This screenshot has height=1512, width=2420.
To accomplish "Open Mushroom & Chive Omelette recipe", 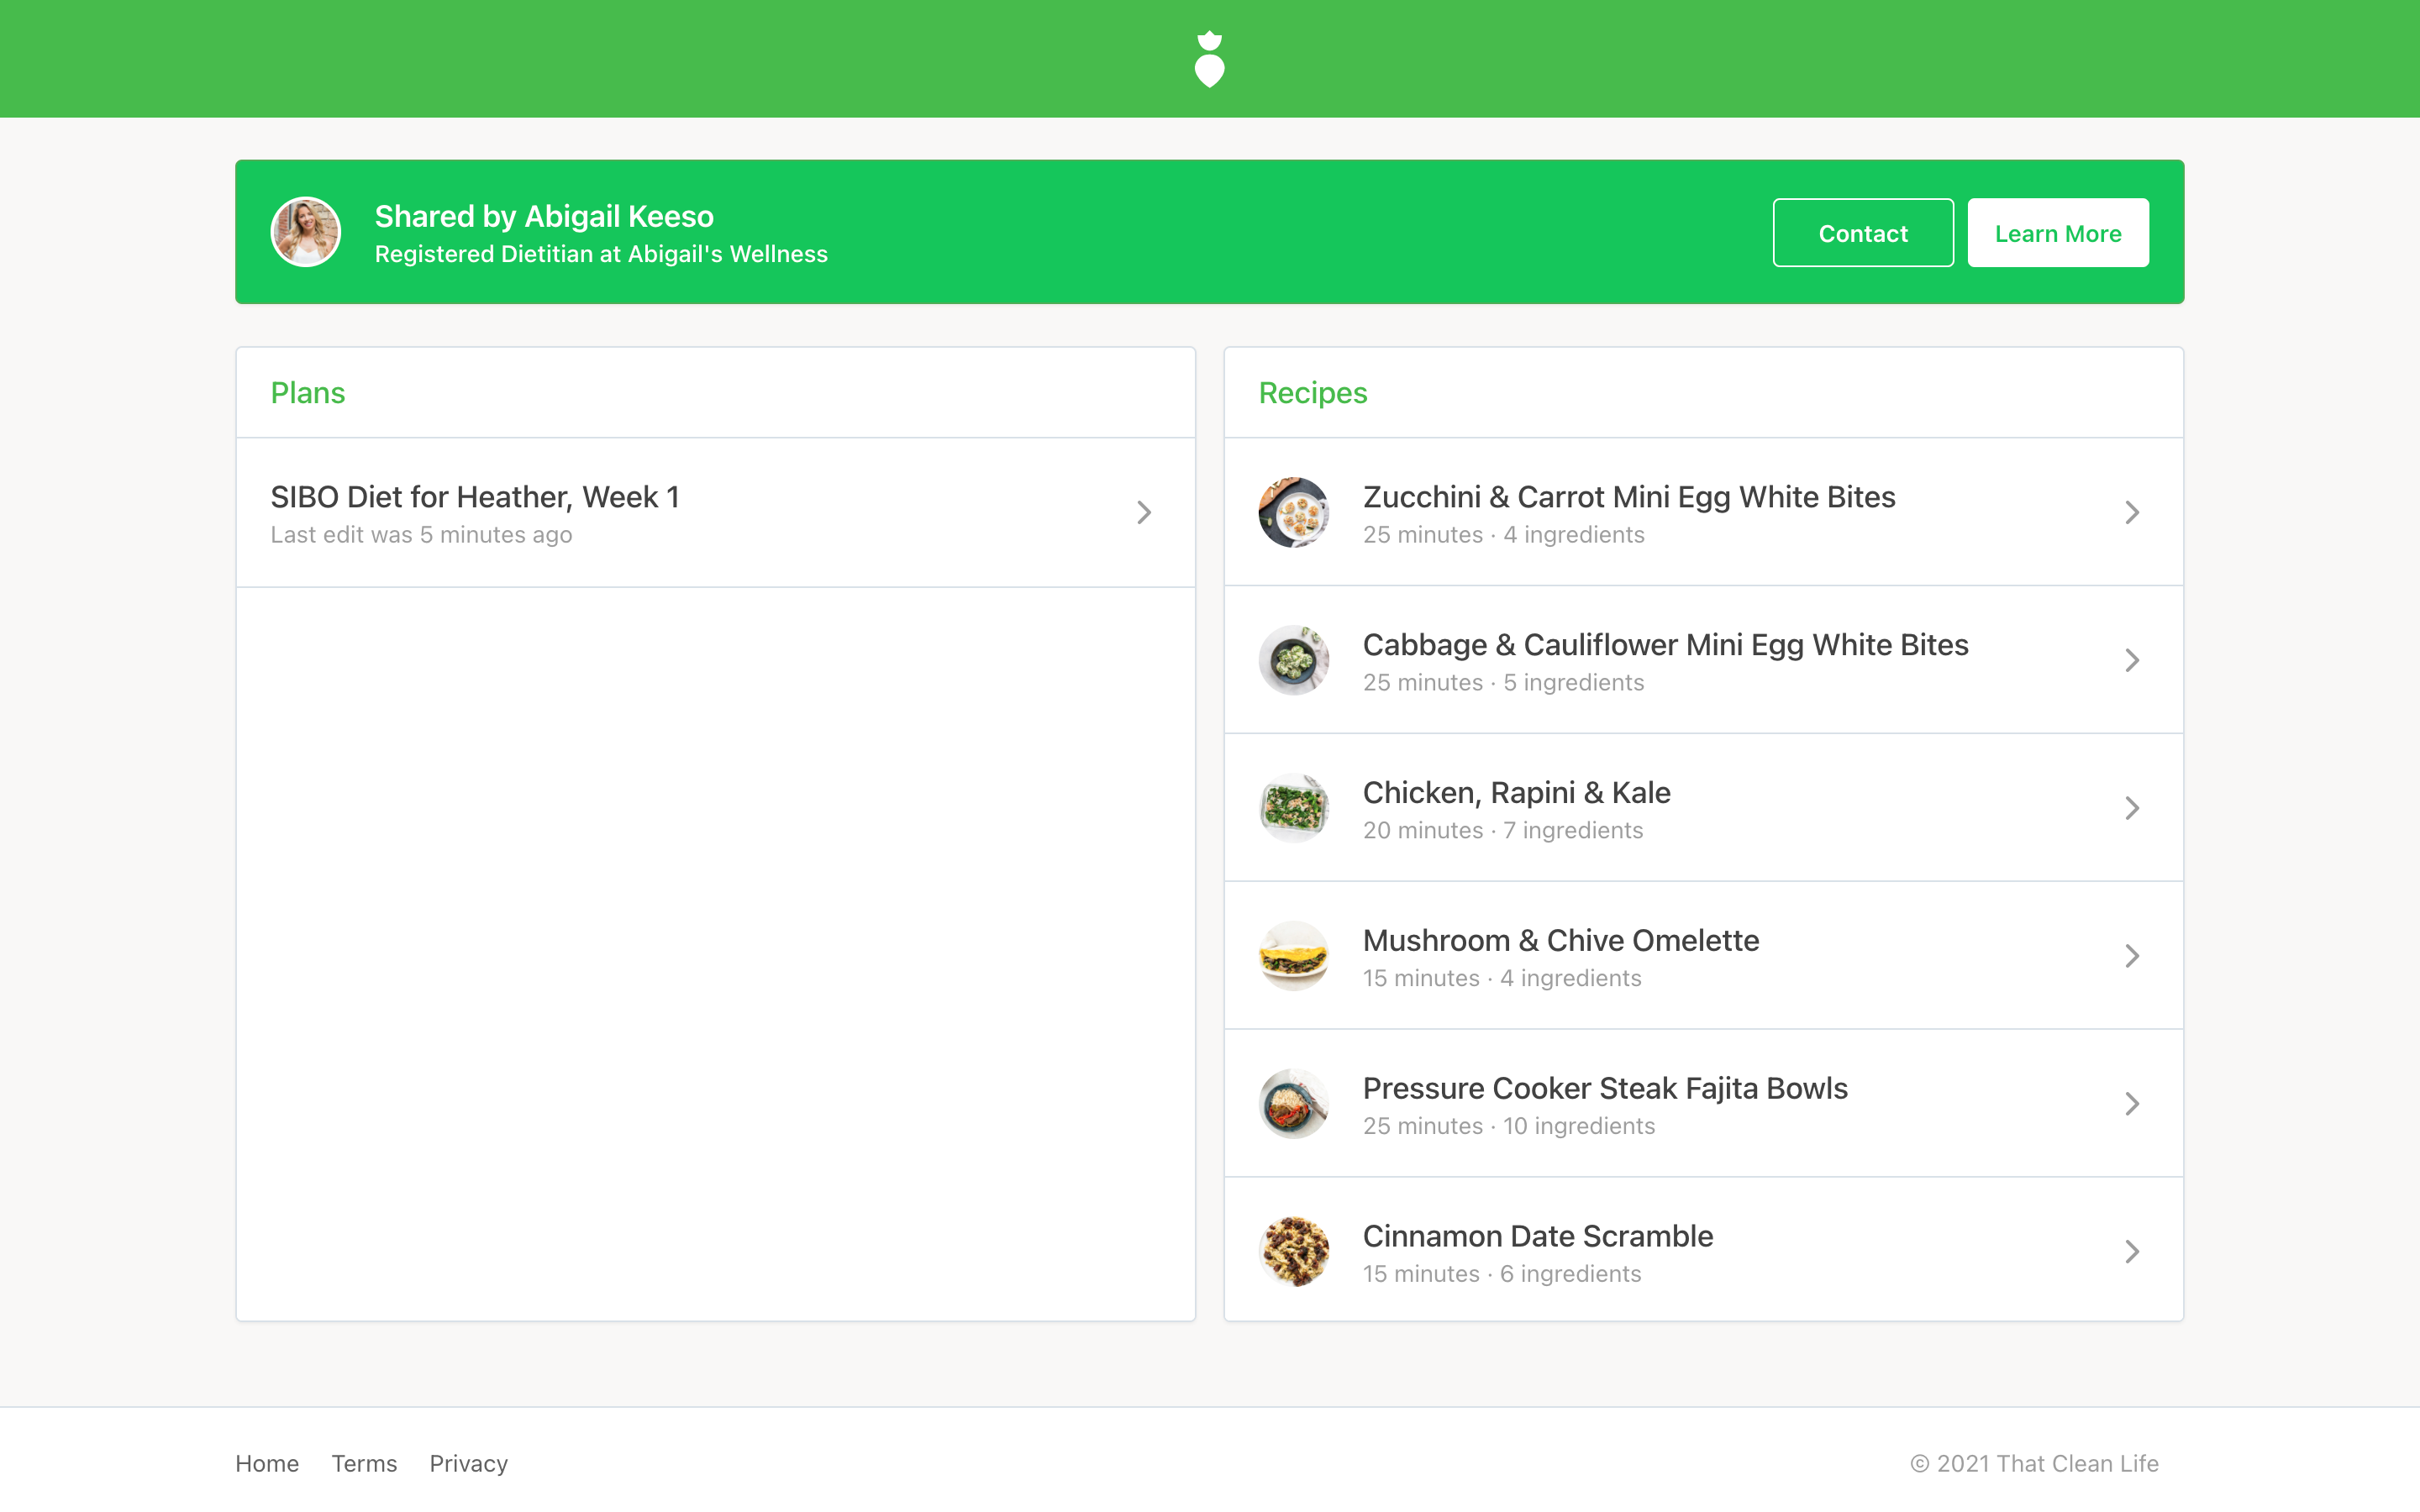I will coord(1704,956).
